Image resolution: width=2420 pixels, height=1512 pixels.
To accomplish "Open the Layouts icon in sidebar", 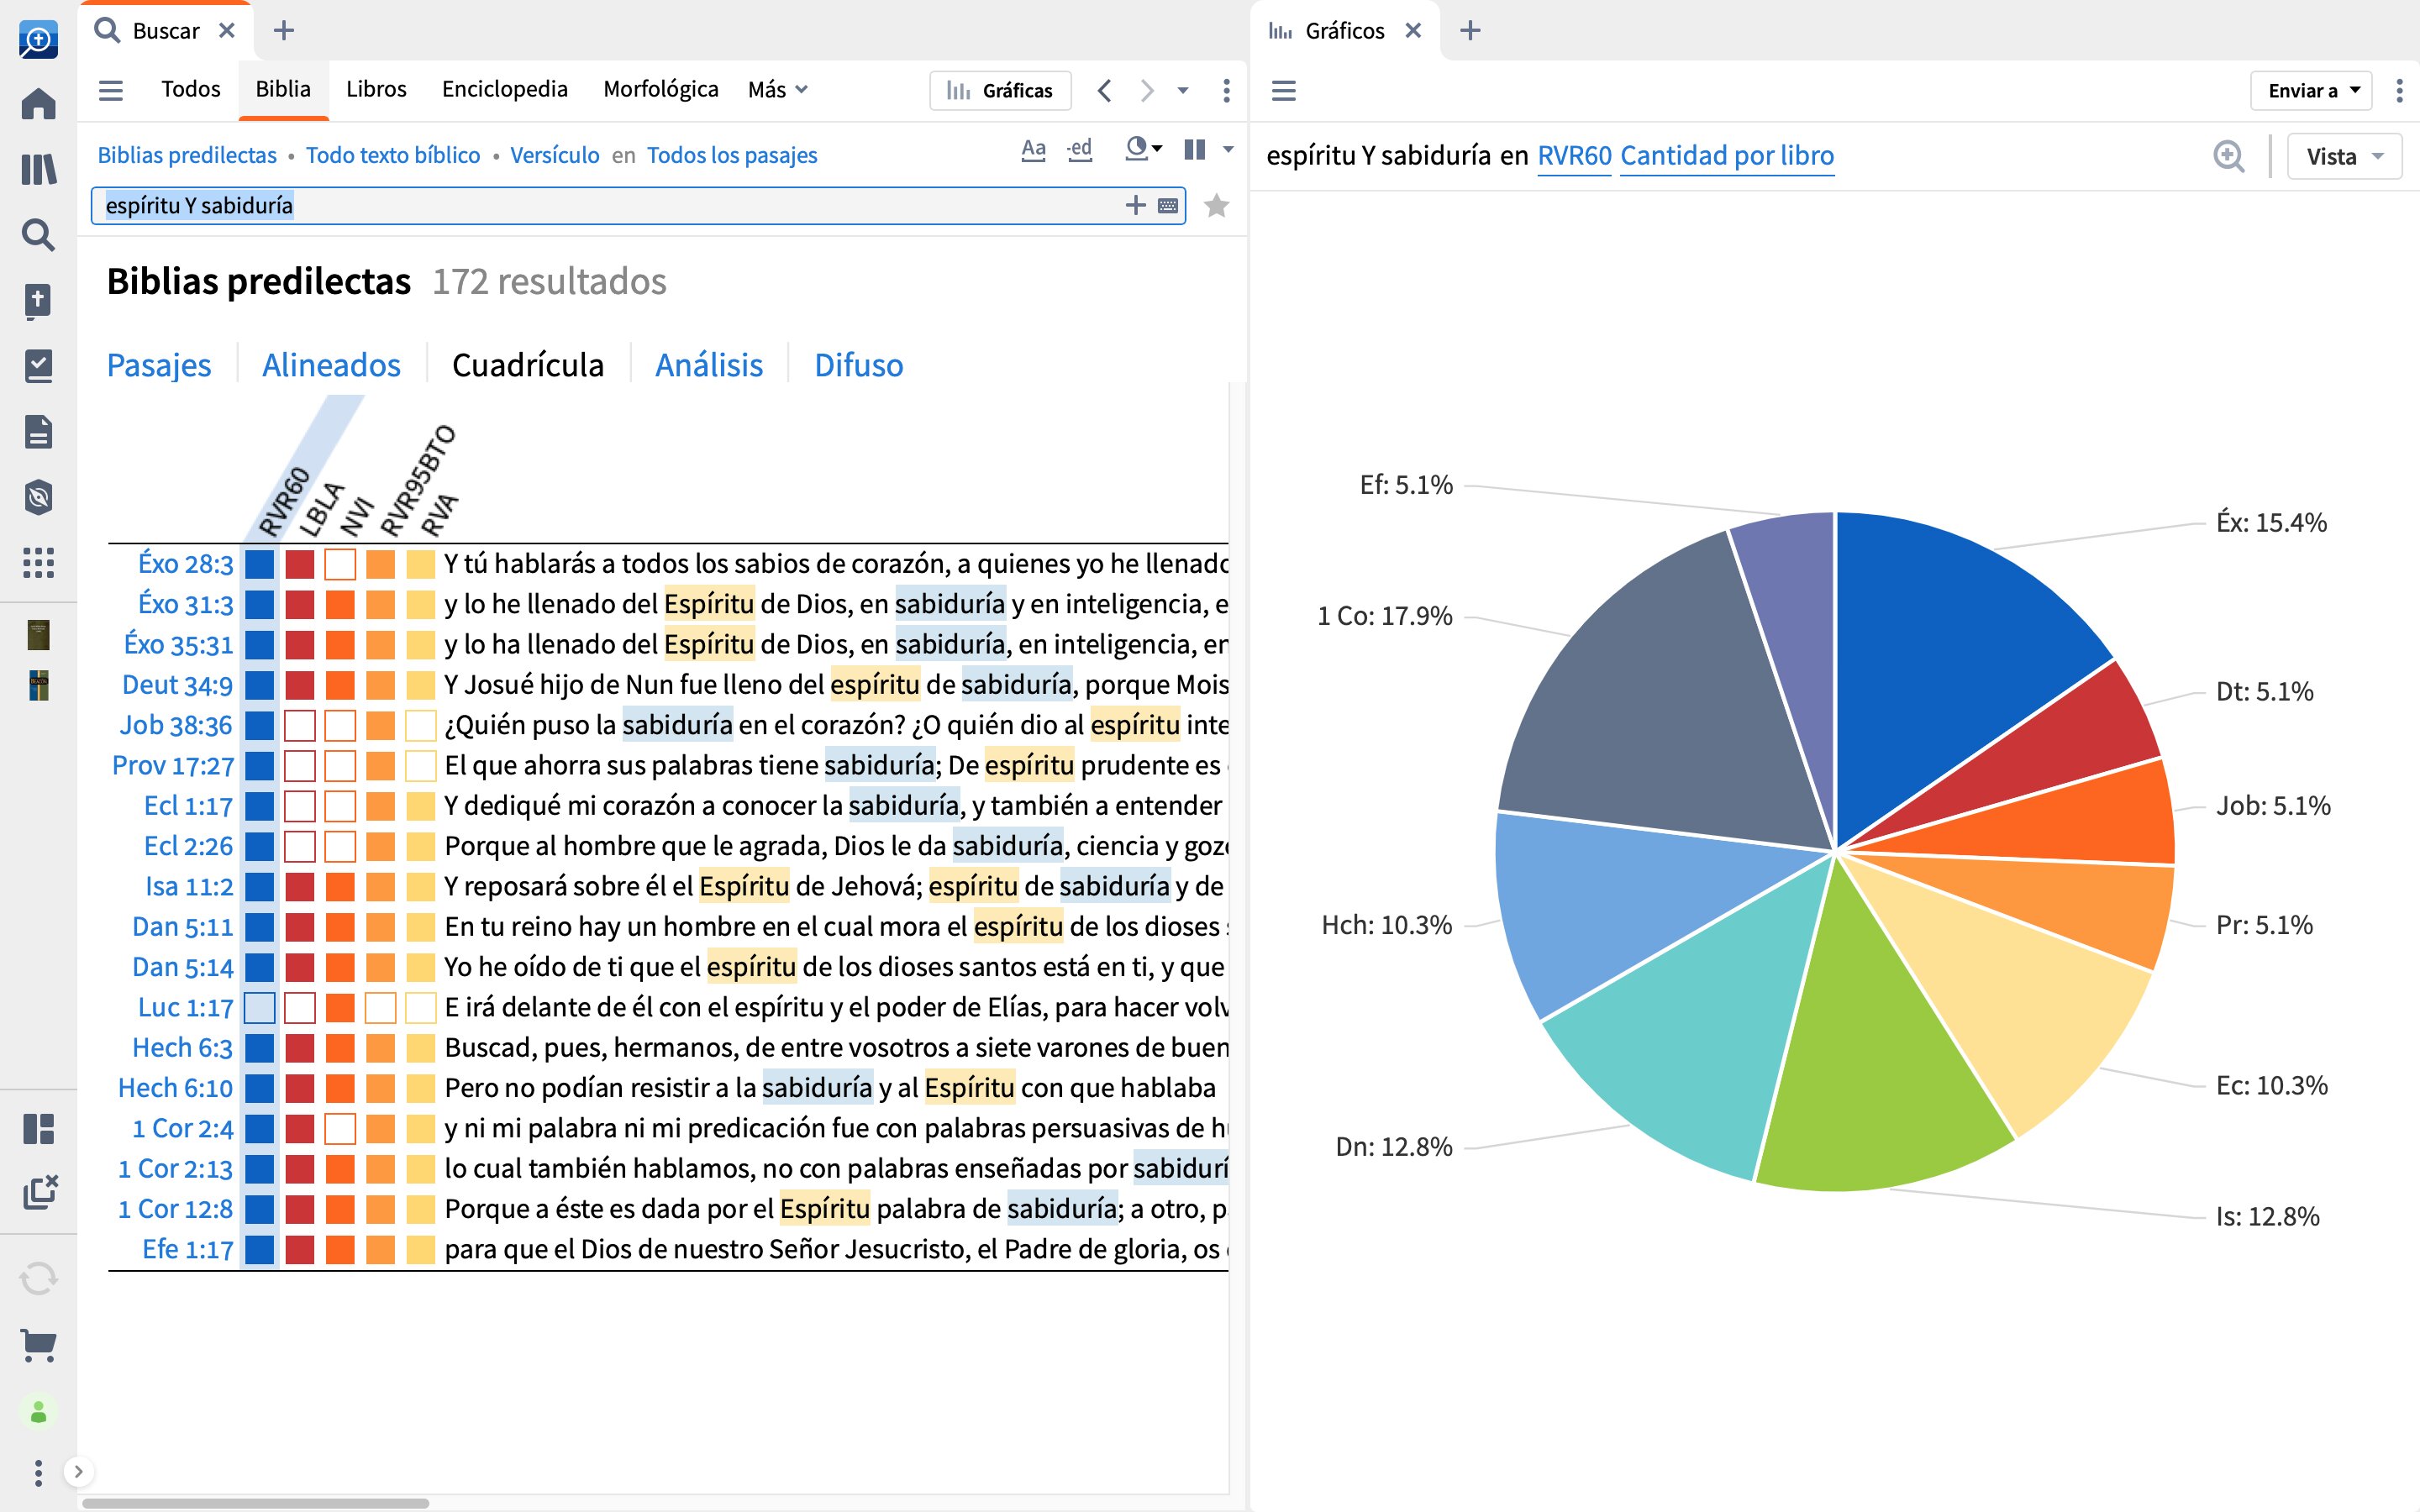I will coord(38,1129).
